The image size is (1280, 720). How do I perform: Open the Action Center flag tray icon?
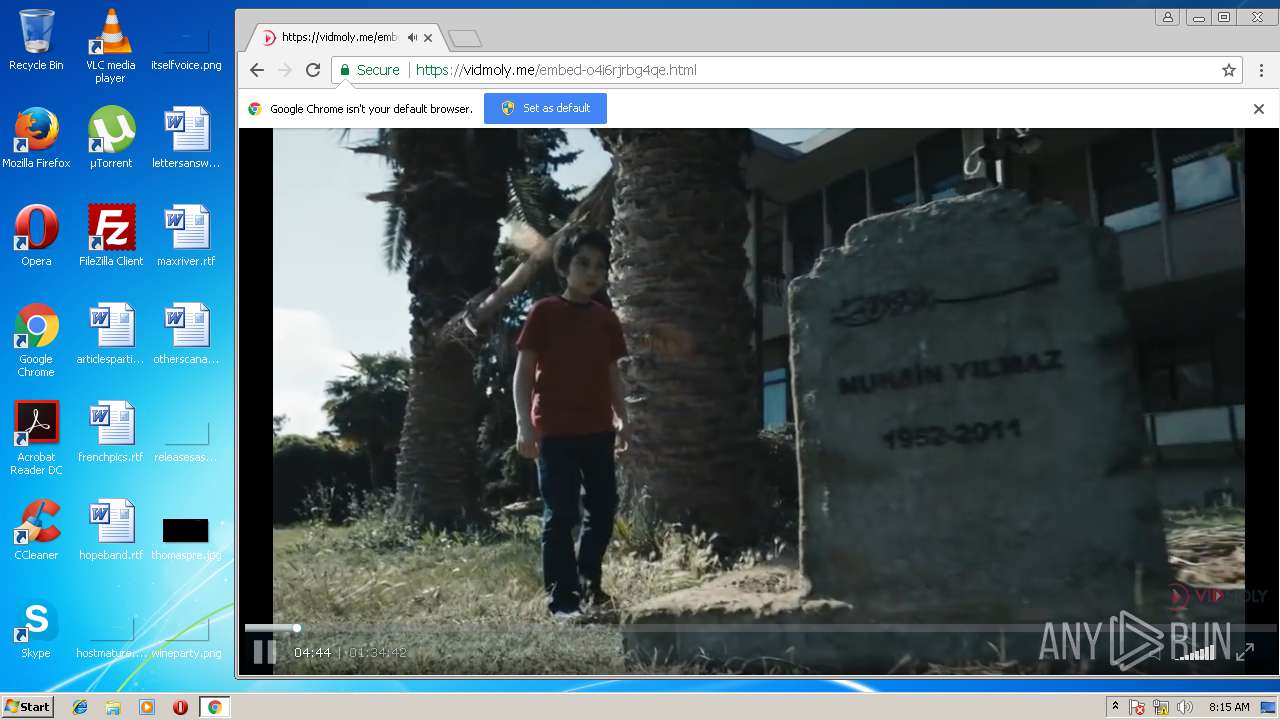click(x=1137, y=707)
